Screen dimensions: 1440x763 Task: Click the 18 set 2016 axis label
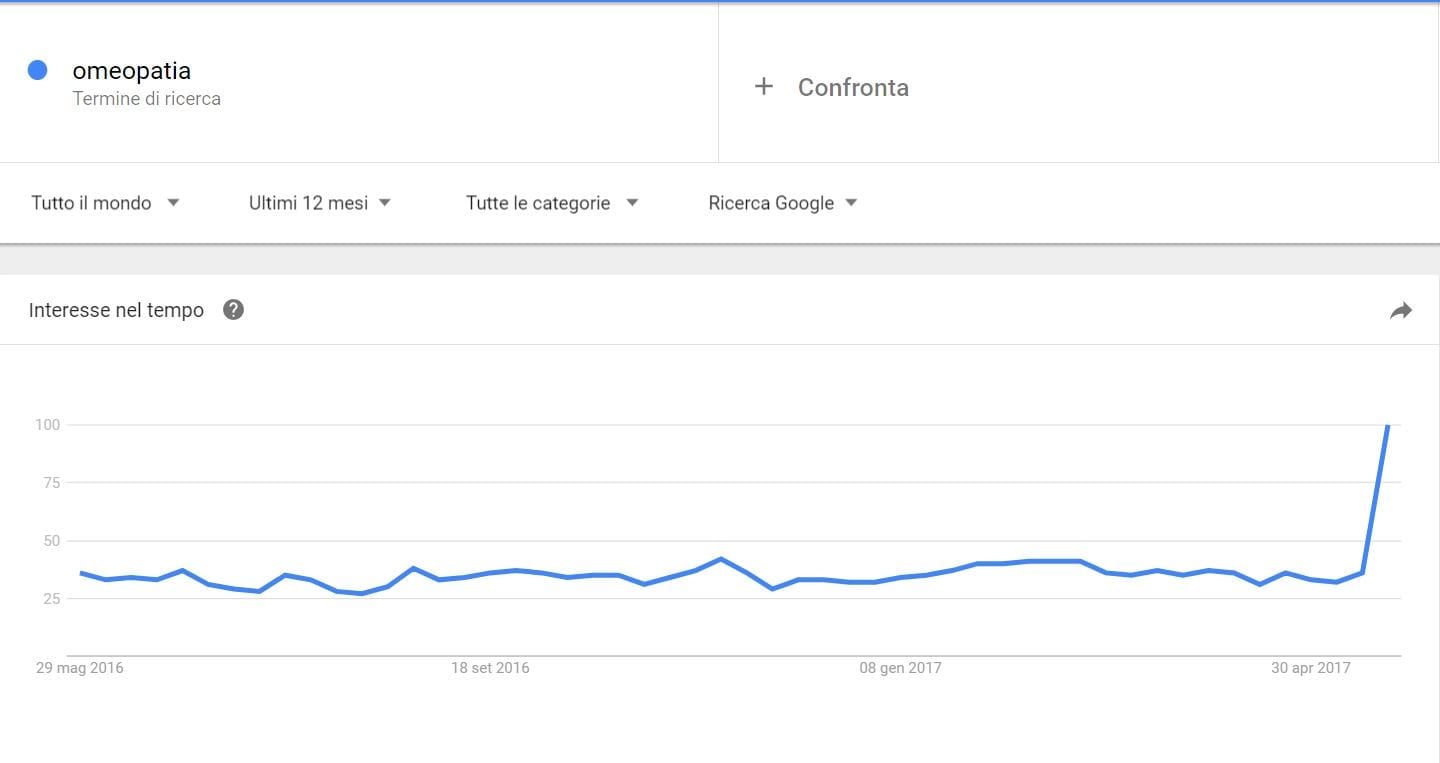pos(490,668)
